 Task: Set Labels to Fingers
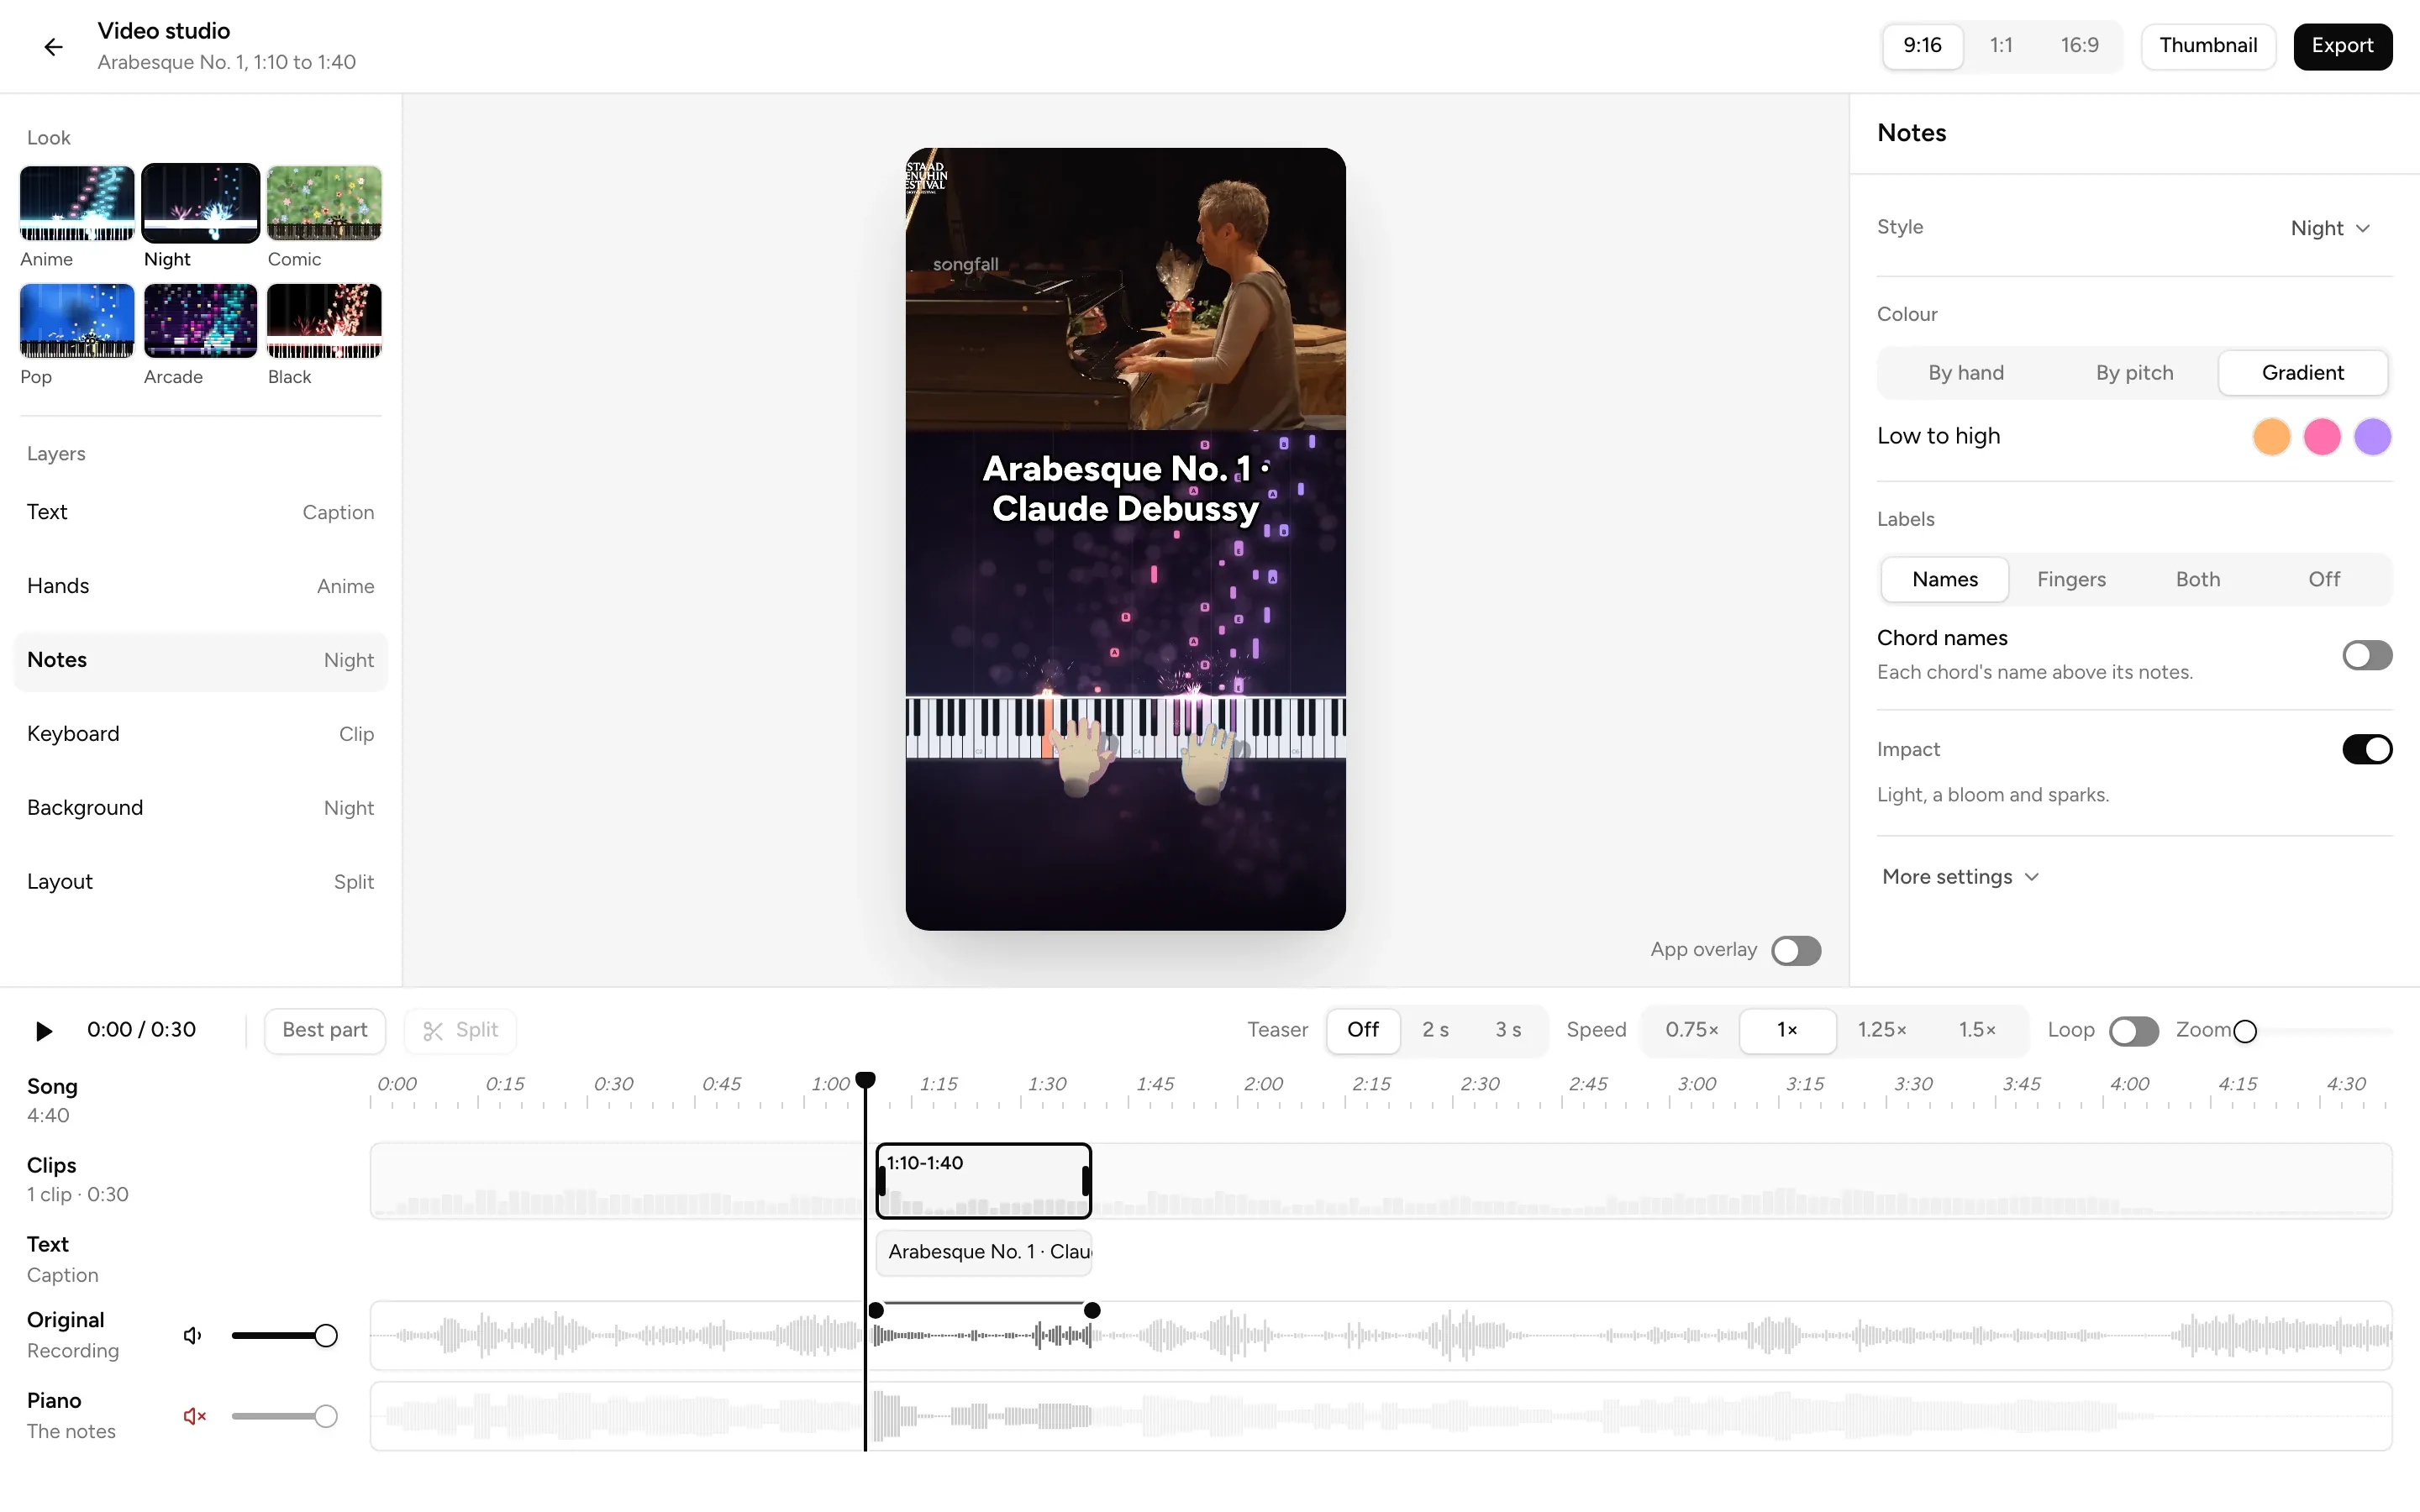(x=2071, y=580)
